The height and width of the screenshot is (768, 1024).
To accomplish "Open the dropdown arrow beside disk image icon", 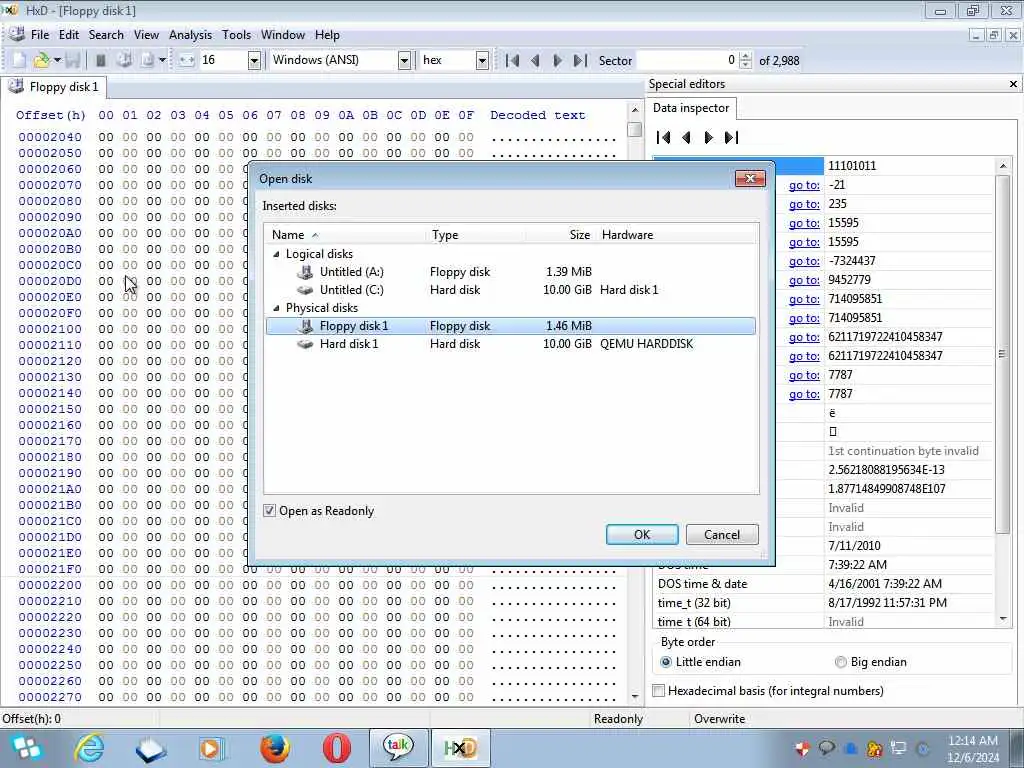I will (x=162, y=60).
